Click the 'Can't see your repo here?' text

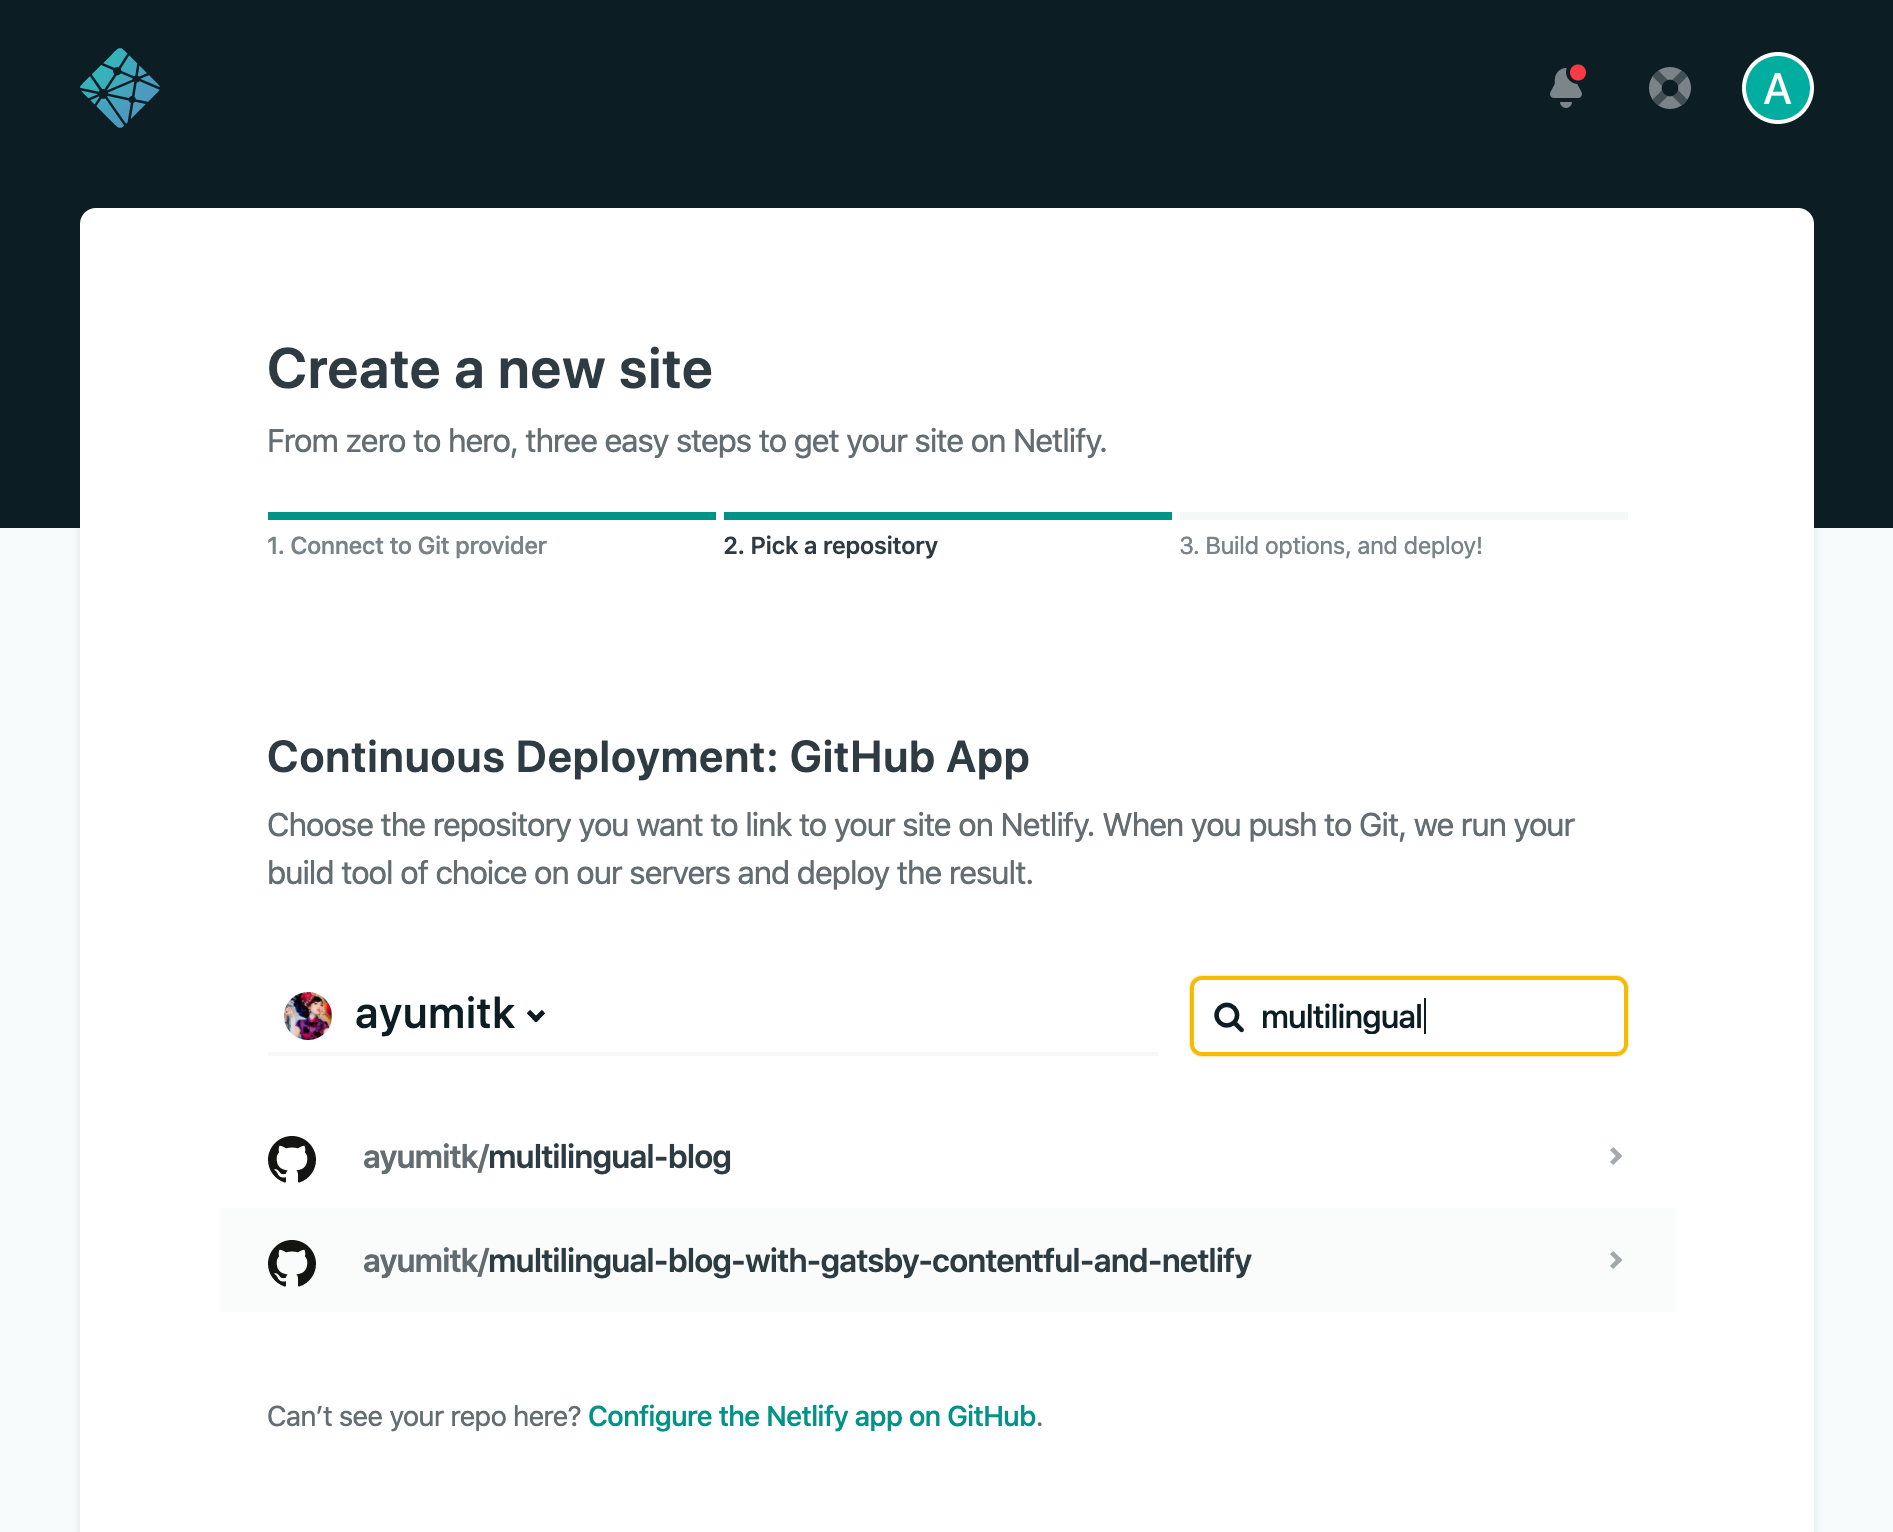(x=424, y=1416)
